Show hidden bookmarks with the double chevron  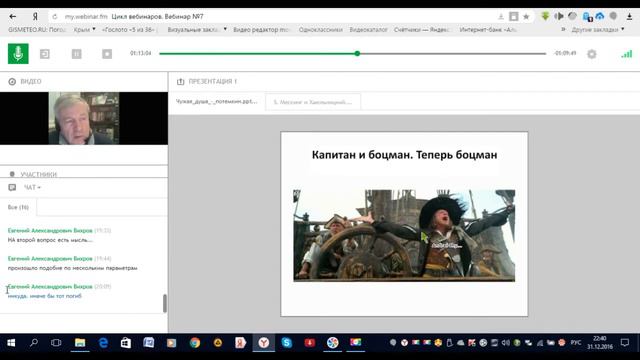coord(563,29)
